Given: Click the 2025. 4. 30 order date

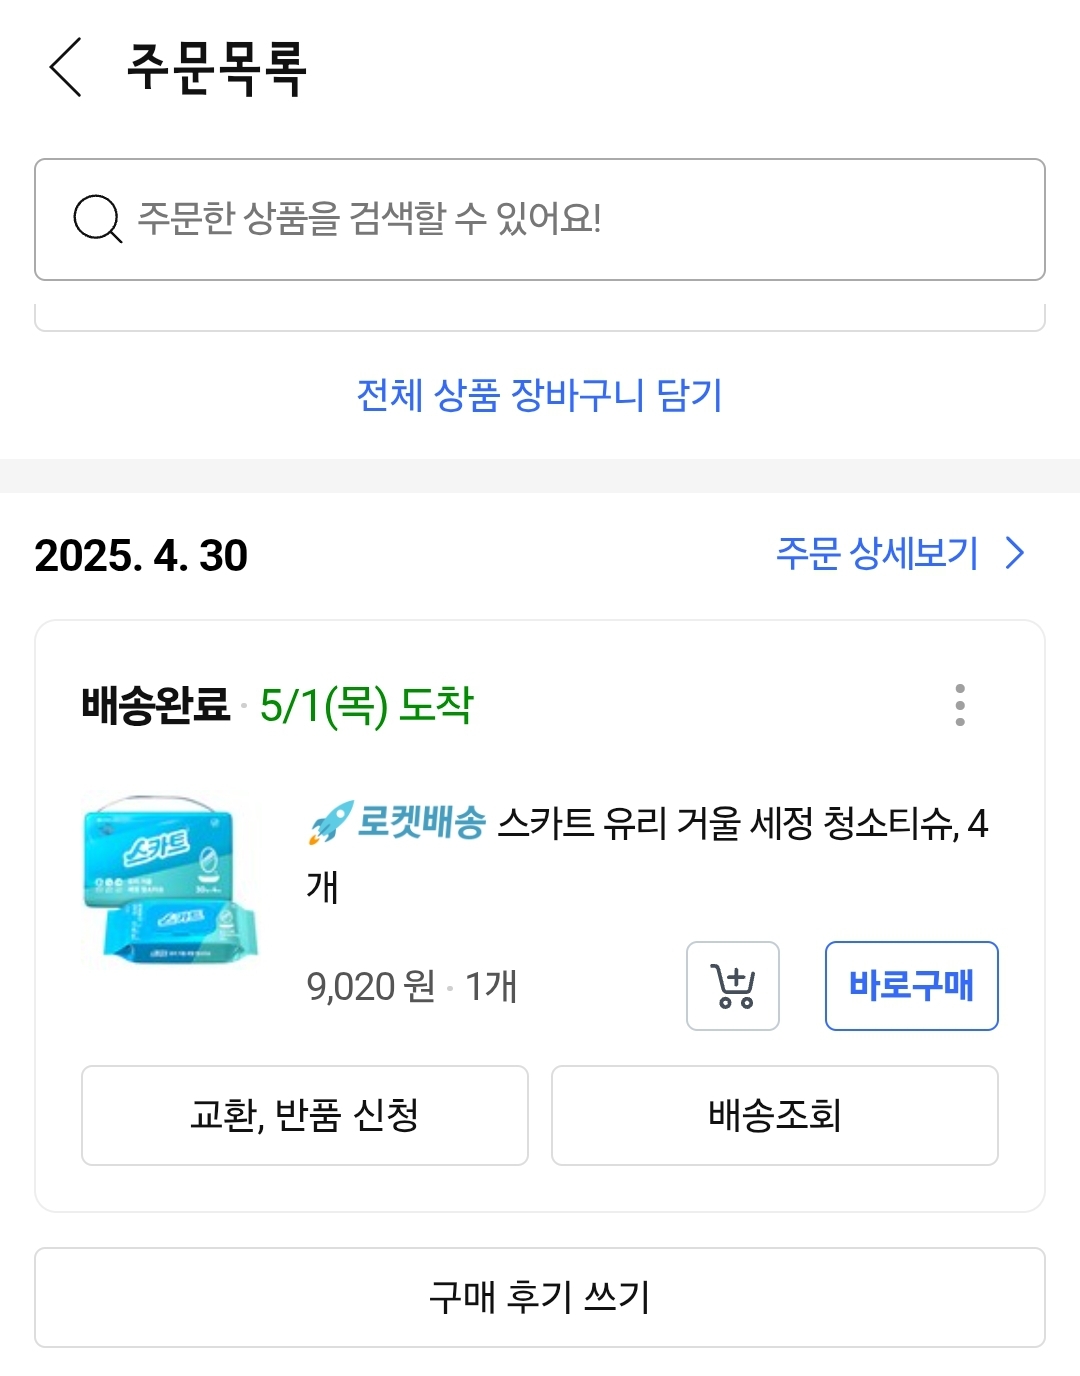Looking at the screenshot, I should point(141,556).
